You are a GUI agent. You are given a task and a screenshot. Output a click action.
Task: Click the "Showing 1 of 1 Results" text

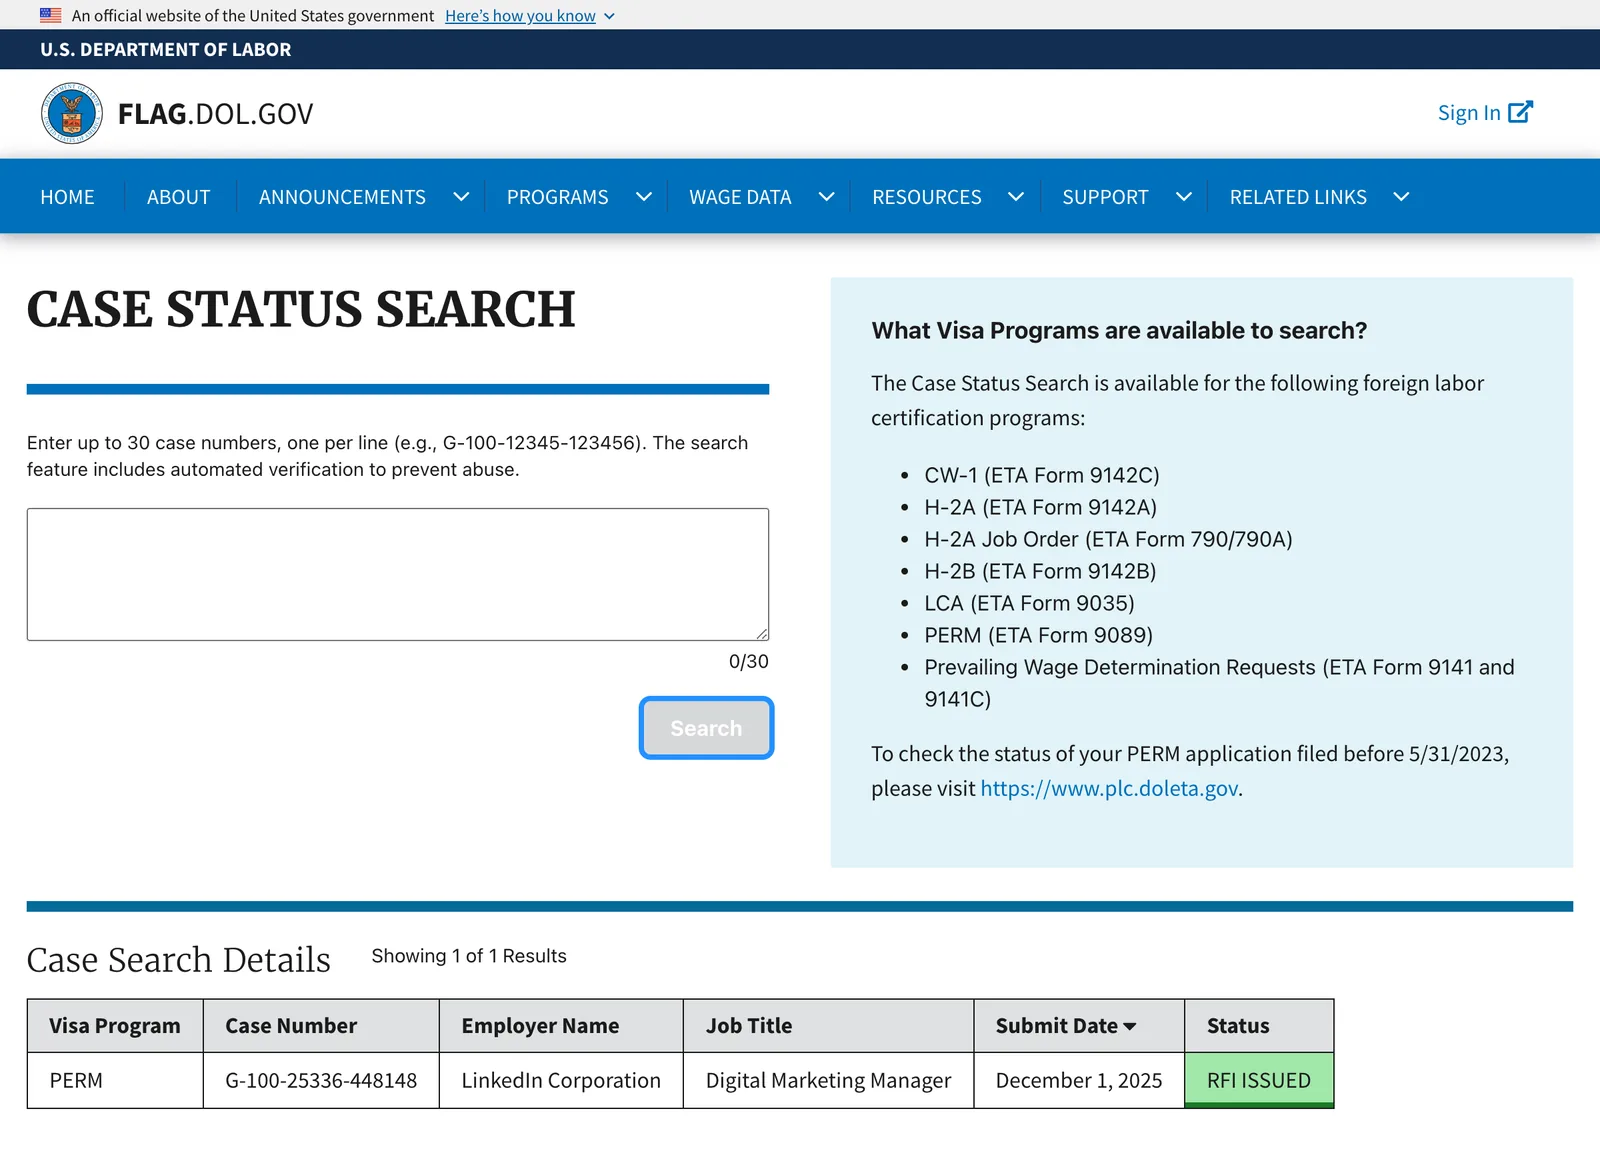click(469, 956)
